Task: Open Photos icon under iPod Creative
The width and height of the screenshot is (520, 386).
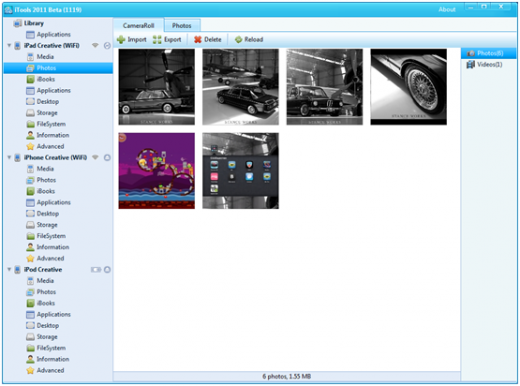Action: click(30, 292)
